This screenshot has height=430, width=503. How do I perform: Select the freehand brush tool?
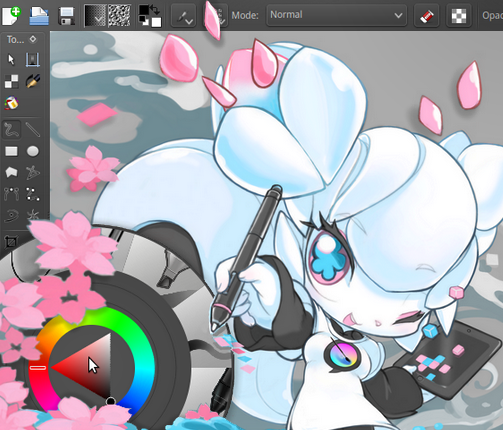(x=11, y=129)
